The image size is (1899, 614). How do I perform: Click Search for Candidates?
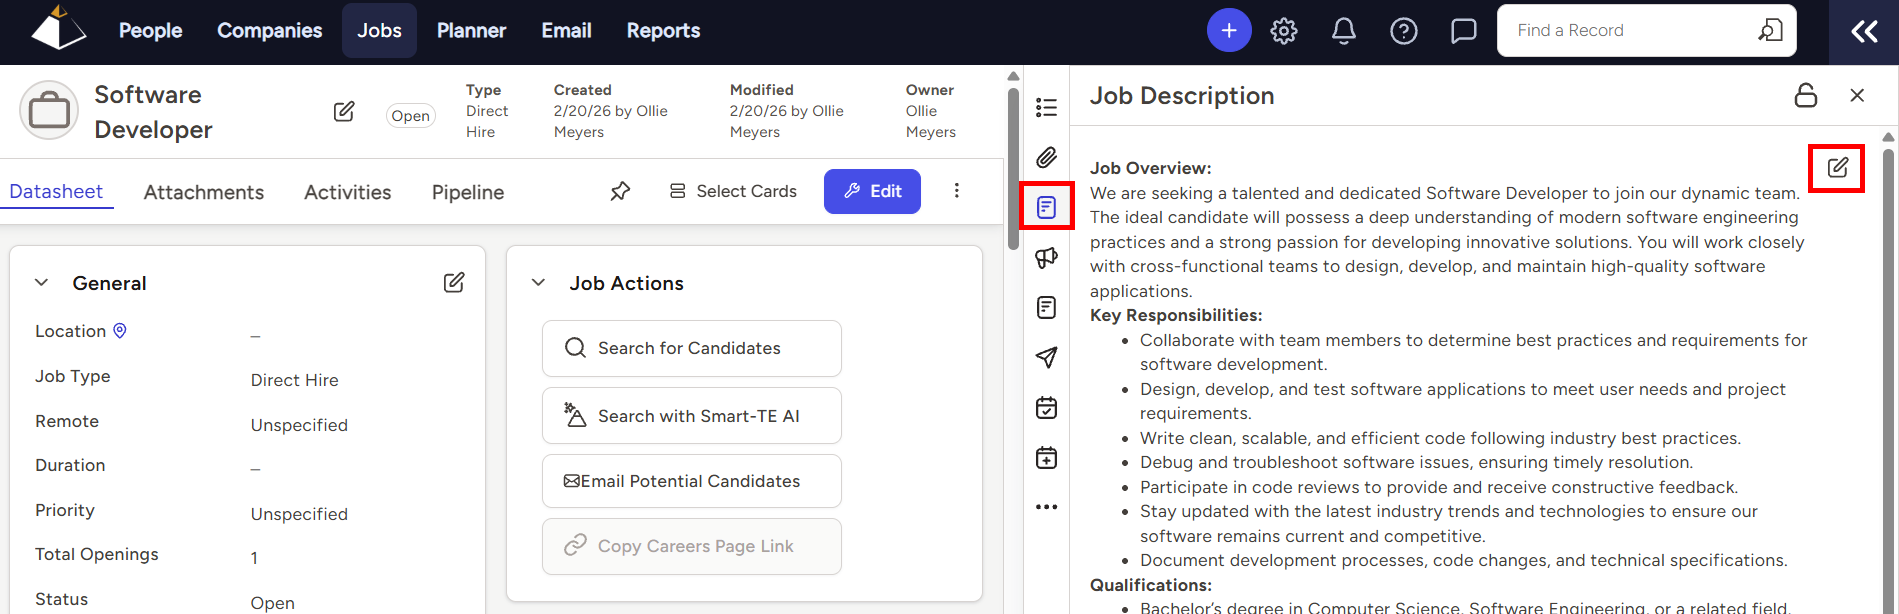pyautogui.click(x=692, y=348)
